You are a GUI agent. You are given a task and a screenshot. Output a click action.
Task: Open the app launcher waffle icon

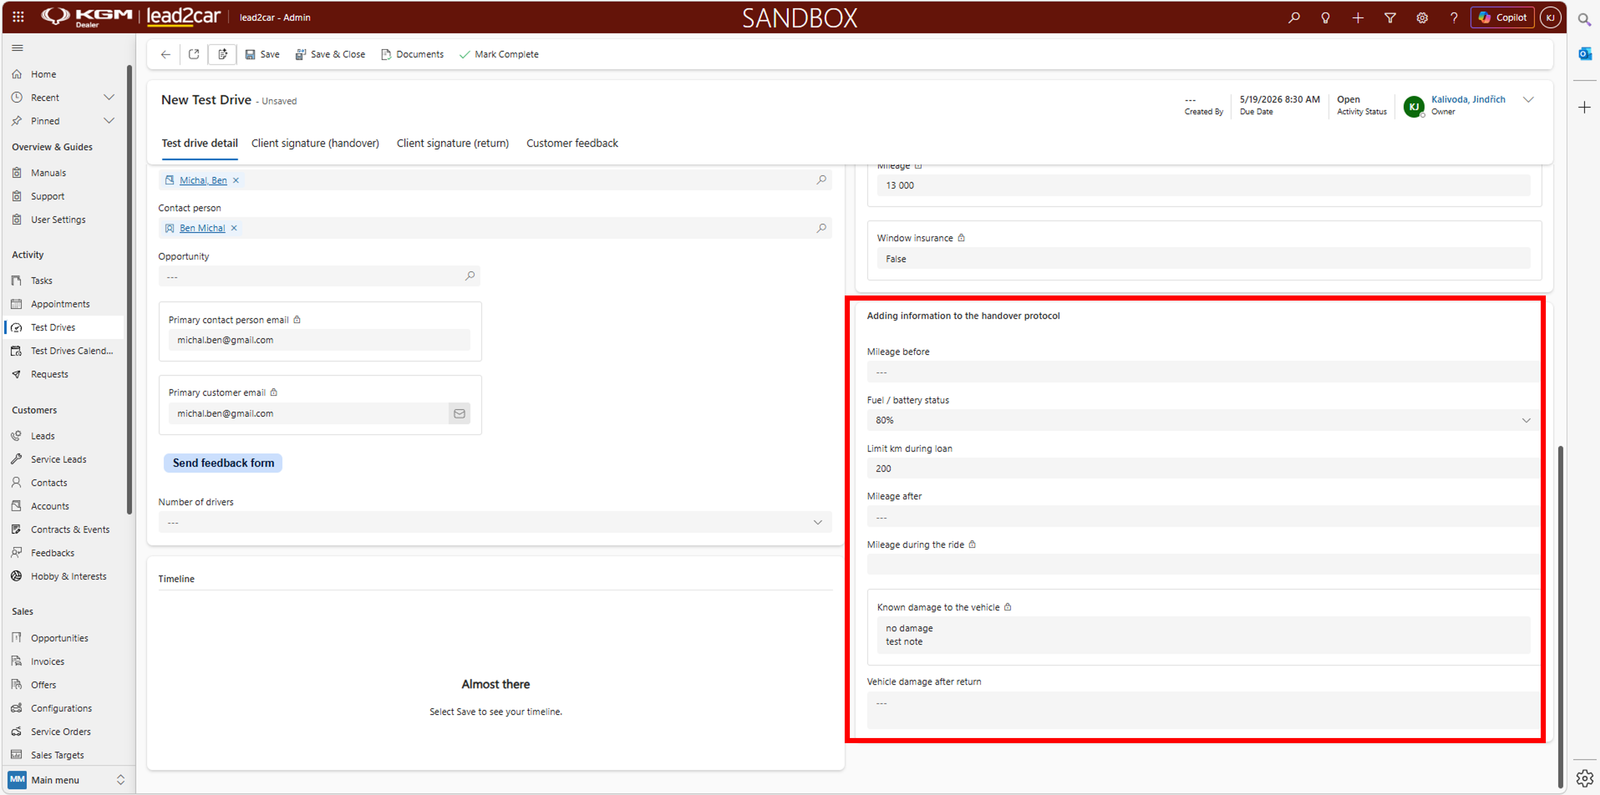(18, 17)
